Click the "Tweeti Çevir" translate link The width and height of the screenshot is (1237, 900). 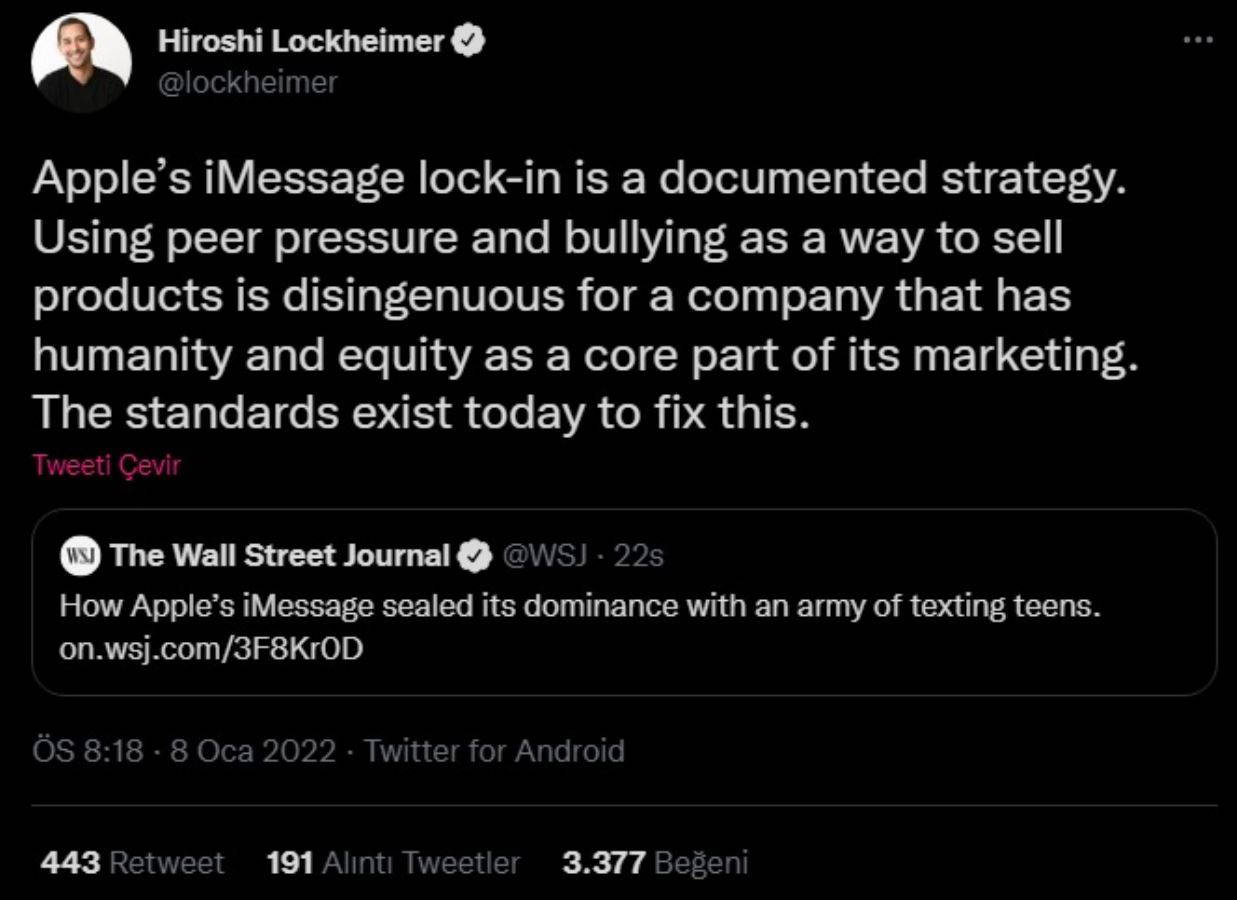click(106, 466)
